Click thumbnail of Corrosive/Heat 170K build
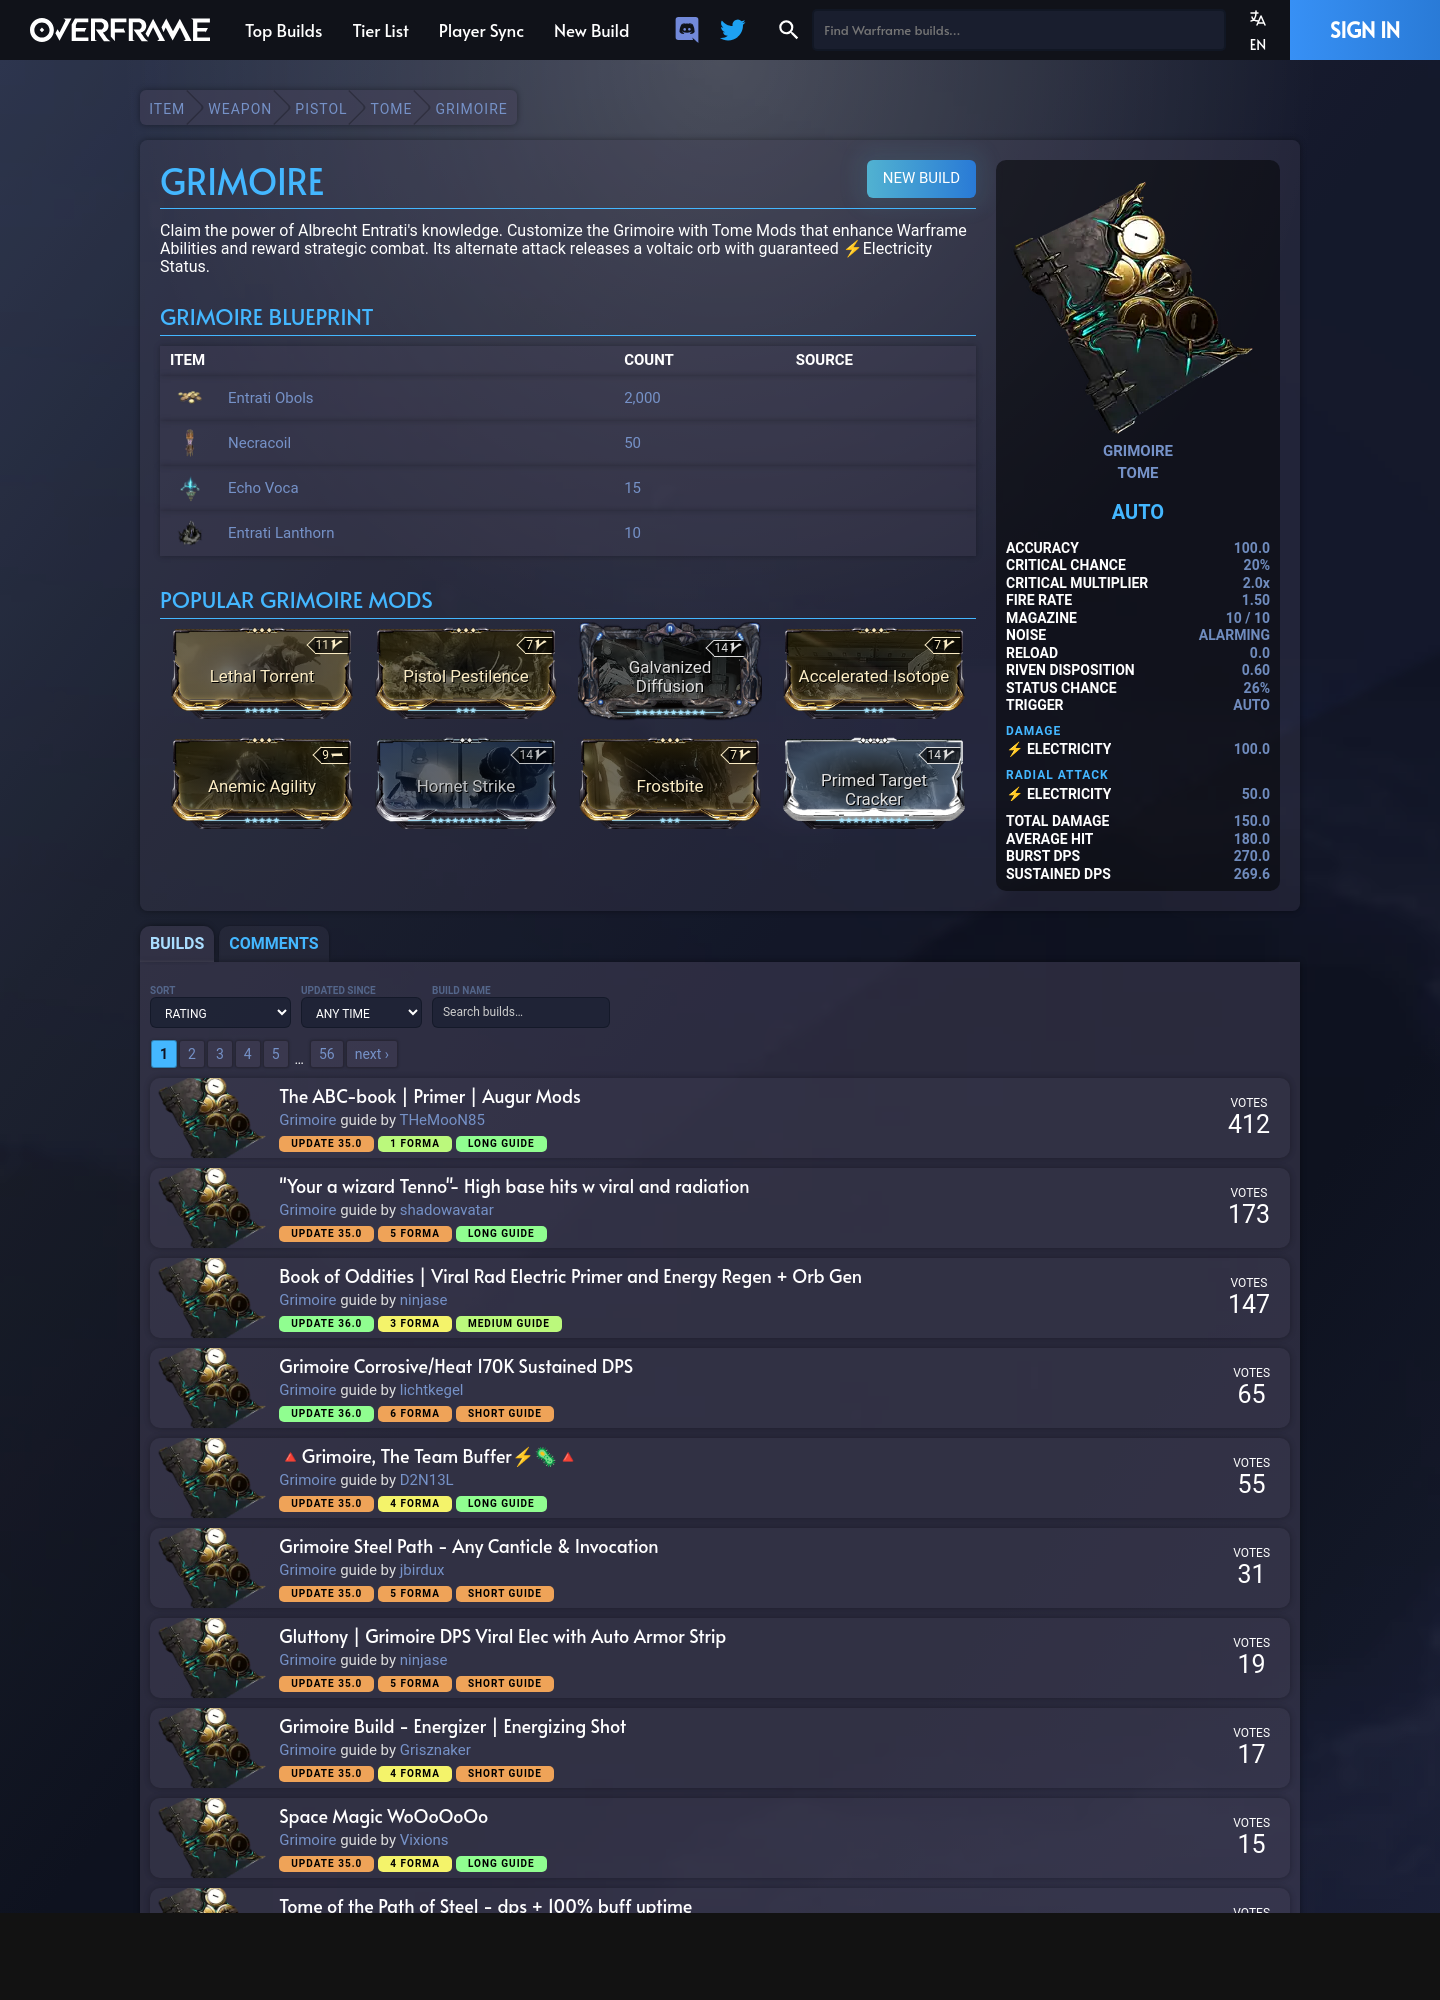Viewport: 1440px width, 2000px height. [x=210, y=1388]
